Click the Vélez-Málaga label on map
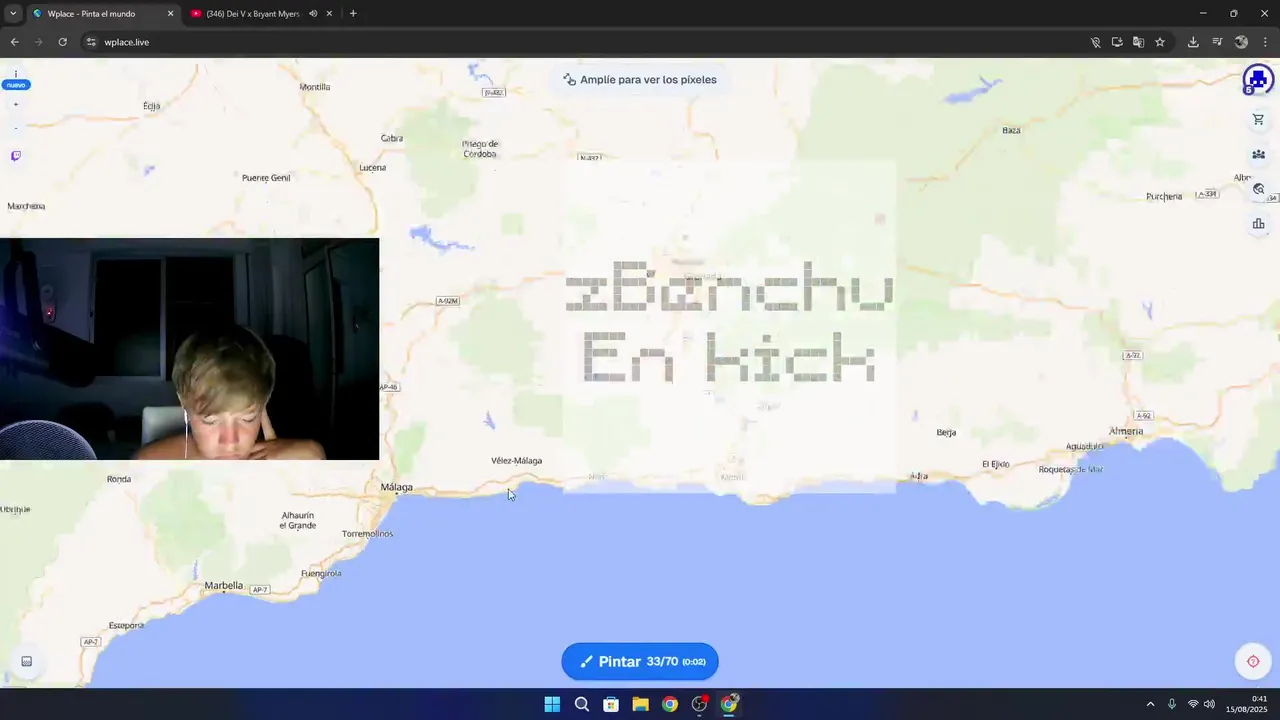The width and height of the screenshot is (1280, 720). [x=516, y=461]
